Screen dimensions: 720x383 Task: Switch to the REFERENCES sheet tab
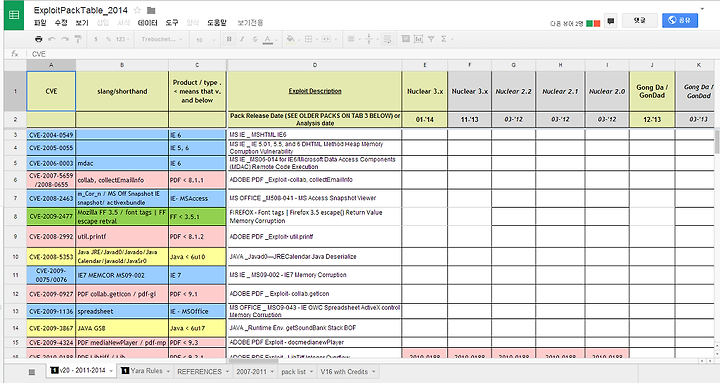199,371
